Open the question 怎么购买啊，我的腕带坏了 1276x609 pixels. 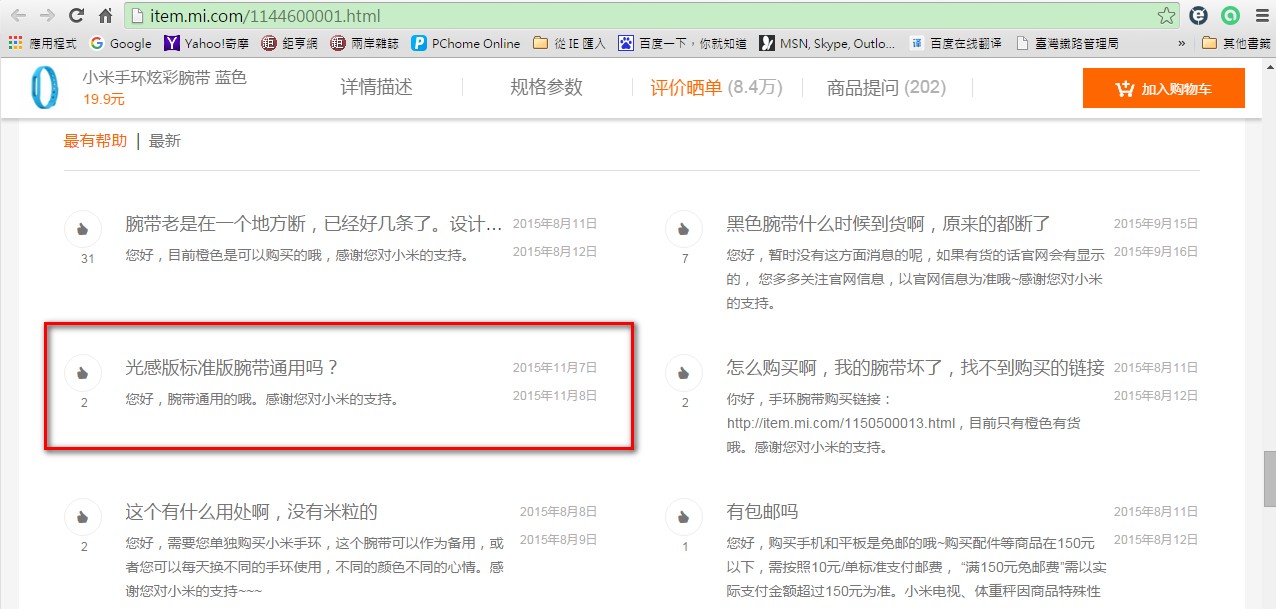[915, 367]
